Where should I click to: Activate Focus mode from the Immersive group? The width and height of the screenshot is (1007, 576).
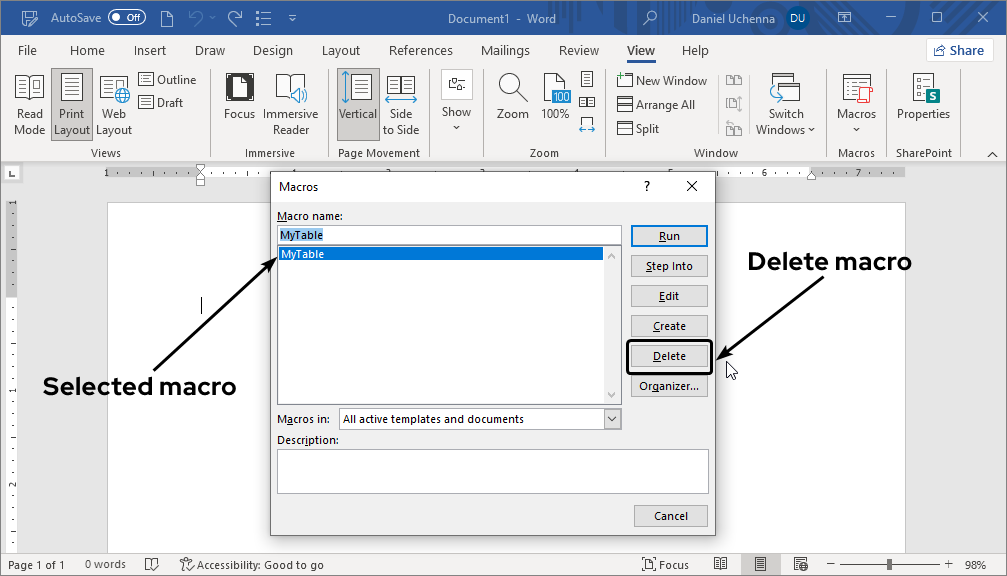tap(239, 103)
